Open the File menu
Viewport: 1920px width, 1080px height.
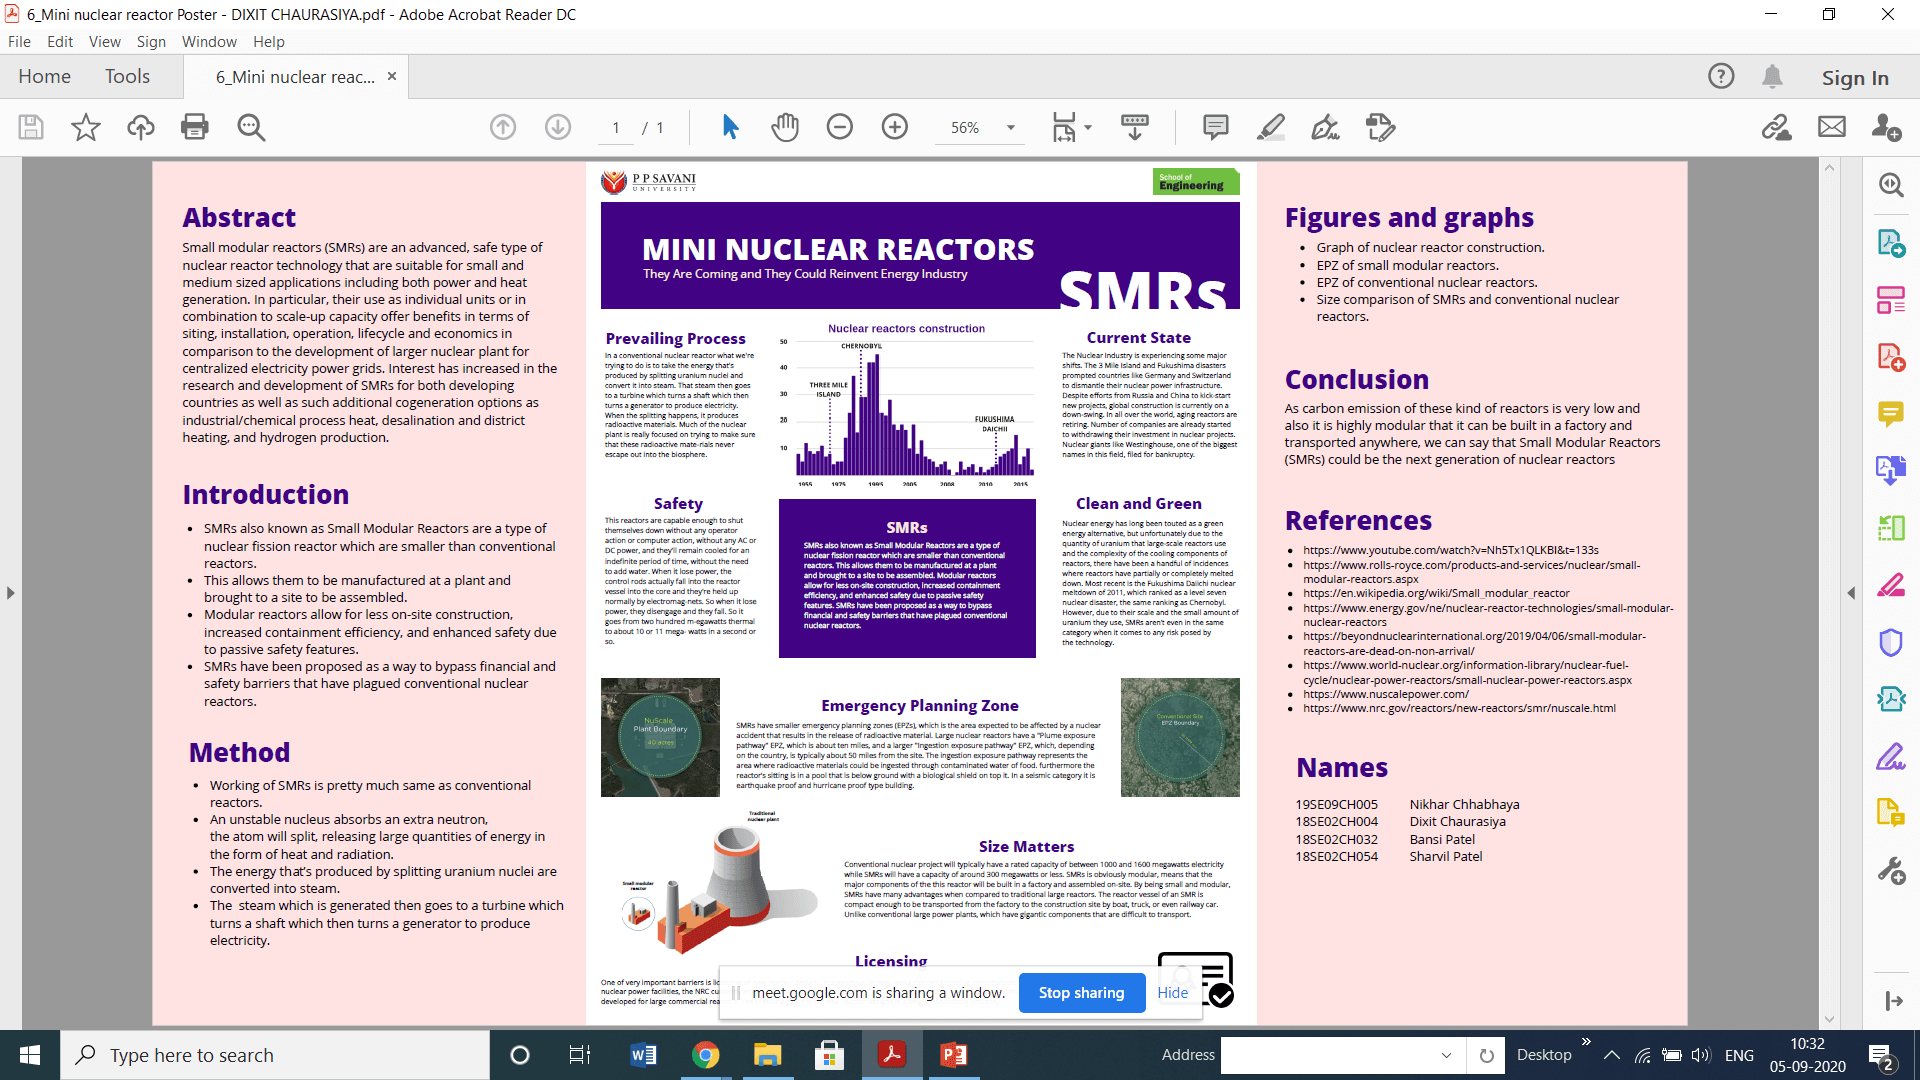tap(19, 41)
